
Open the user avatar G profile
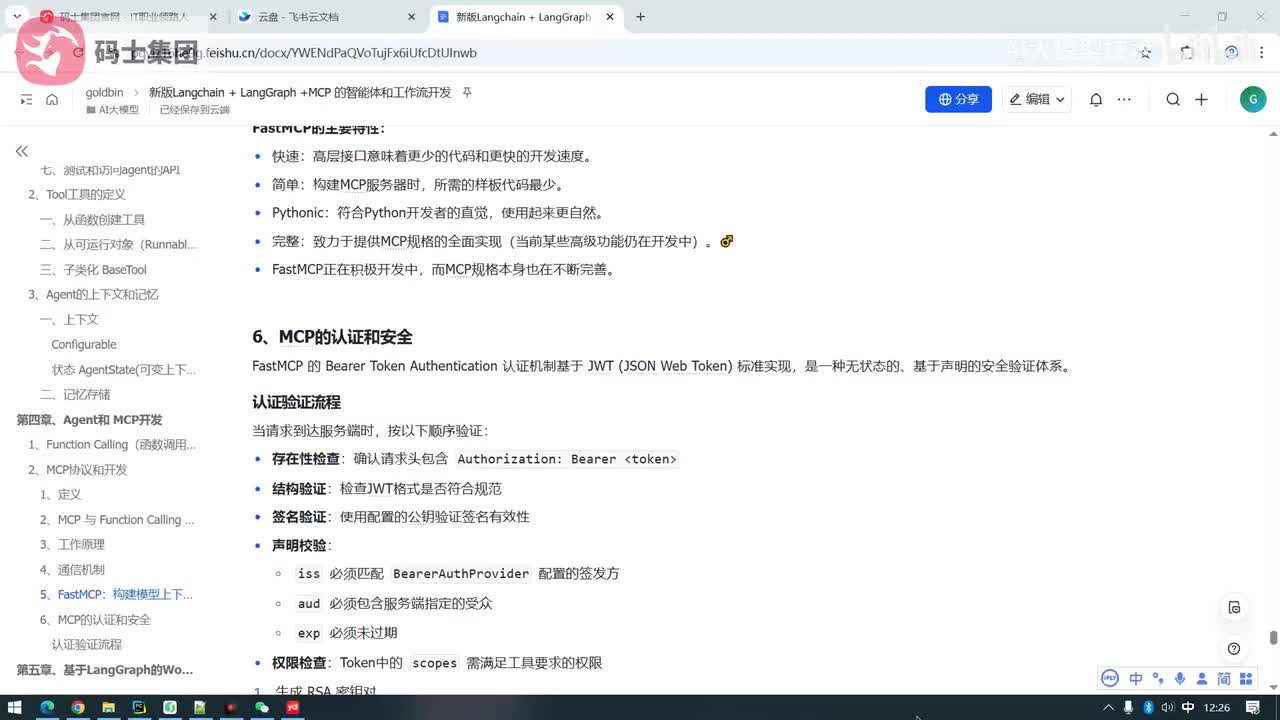coord(1252,99)
